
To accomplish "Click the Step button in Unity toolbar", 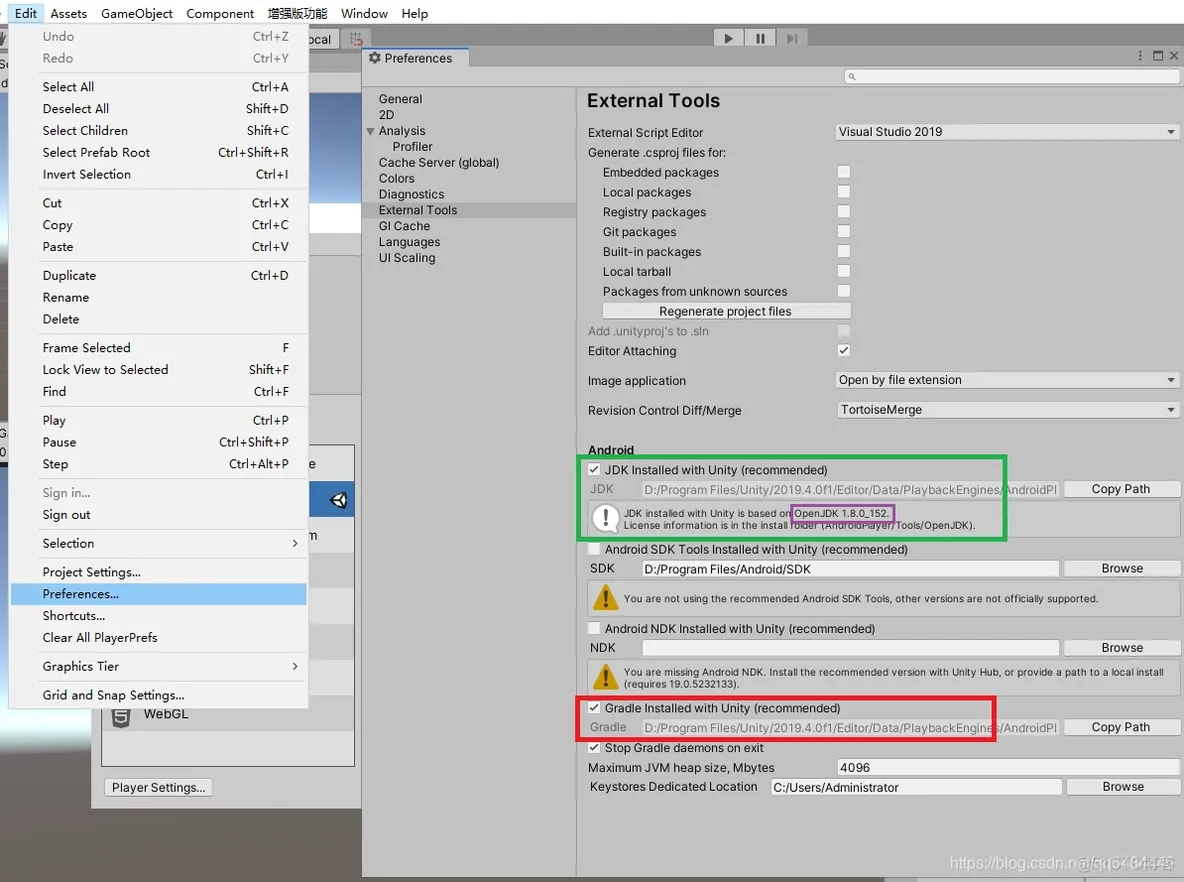I will click(791, 38).
